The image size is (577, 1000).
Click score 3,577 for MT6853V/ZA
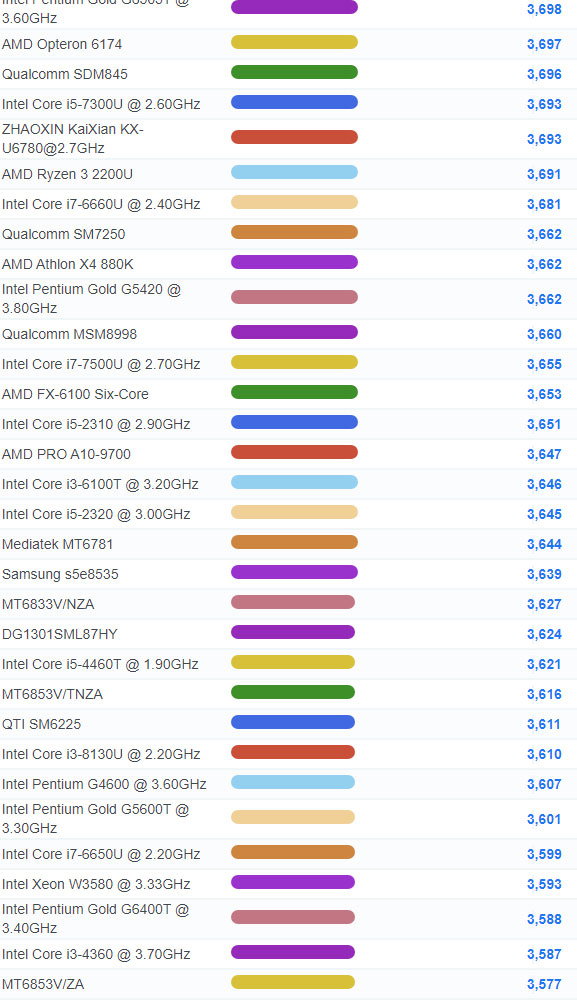click(544, 984)
